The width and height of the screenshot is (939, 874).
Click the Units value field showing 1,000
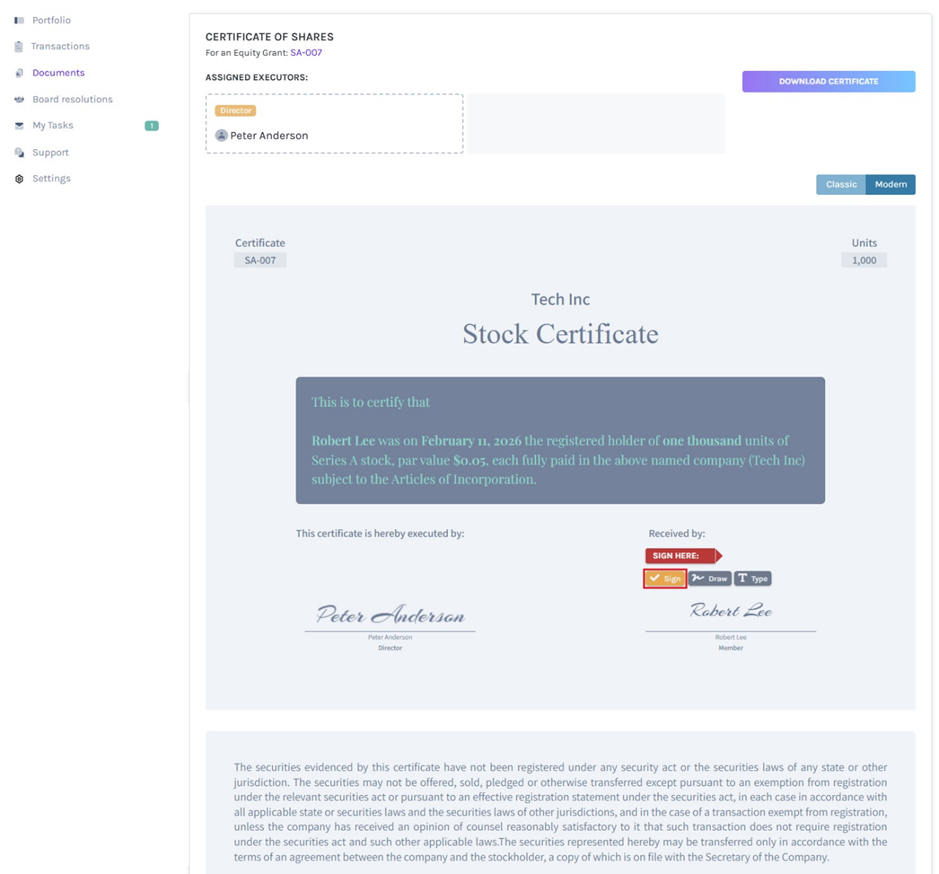863,259
